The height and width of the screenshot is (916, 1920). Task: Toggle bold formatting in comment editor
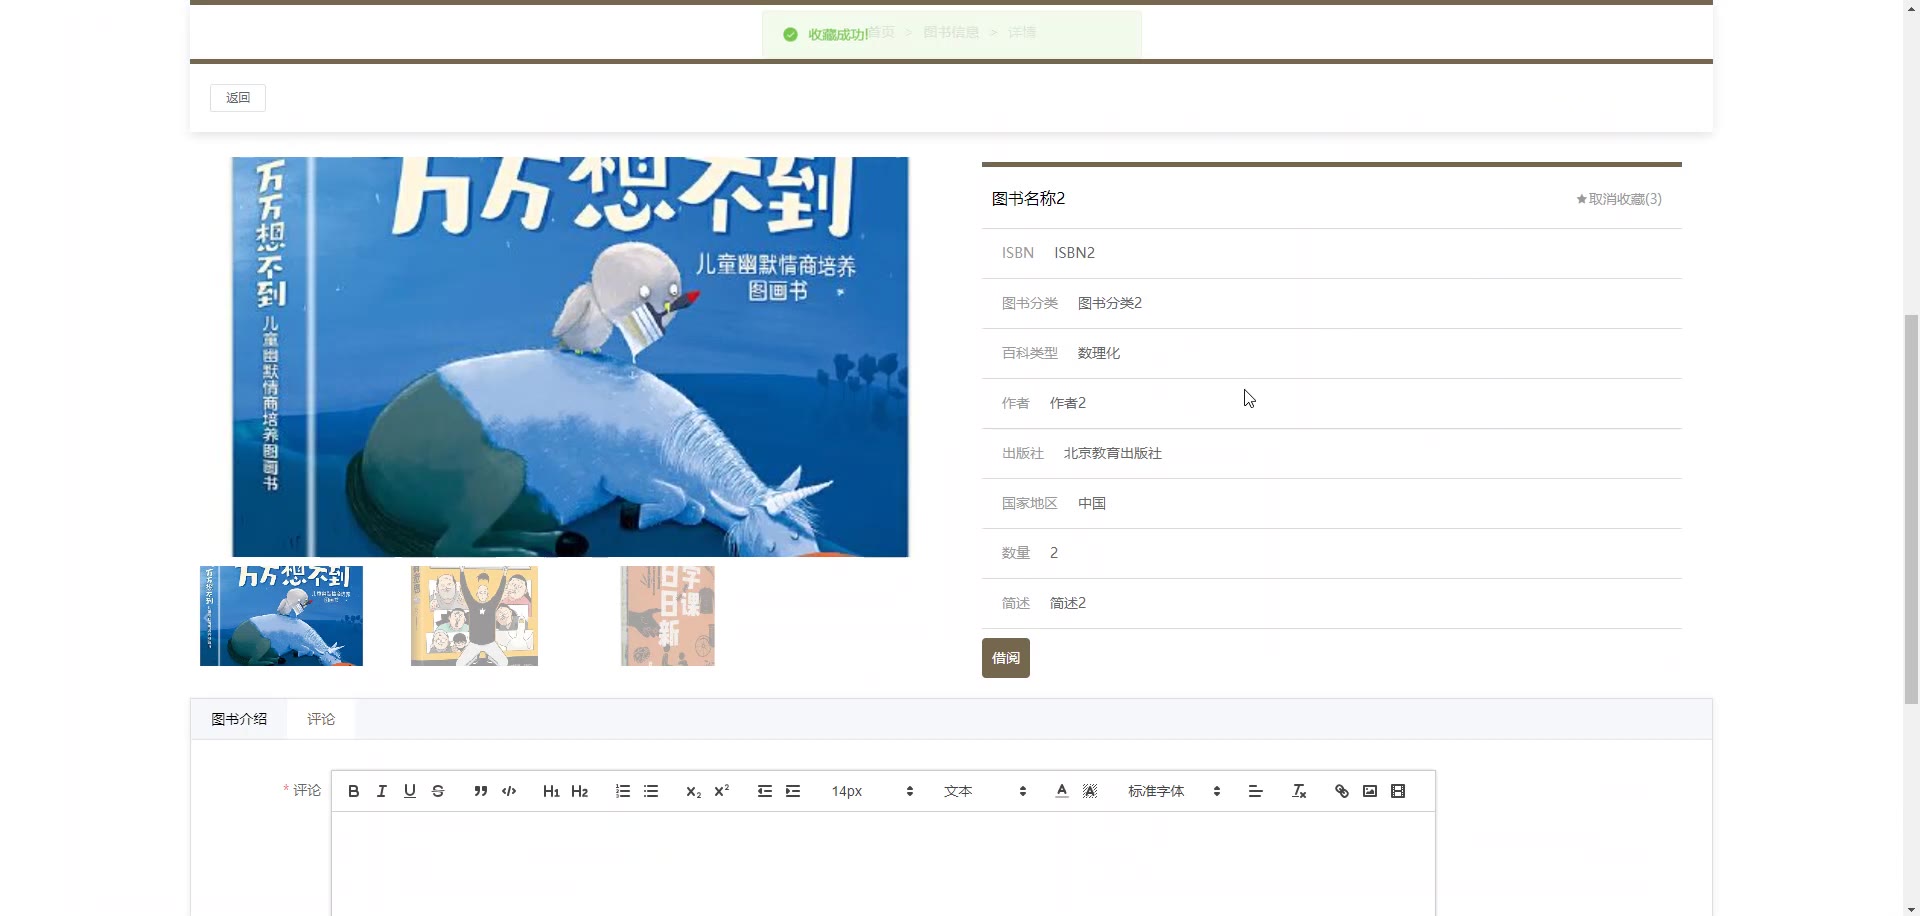pos(353,791)
